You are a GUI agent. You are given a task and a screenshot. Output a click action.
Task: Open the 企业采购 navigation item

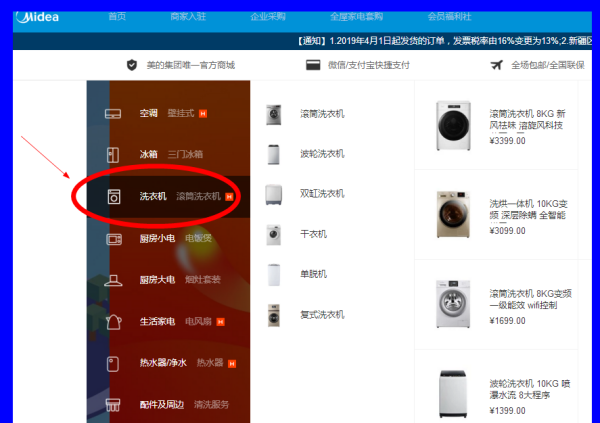coord(268,16)
